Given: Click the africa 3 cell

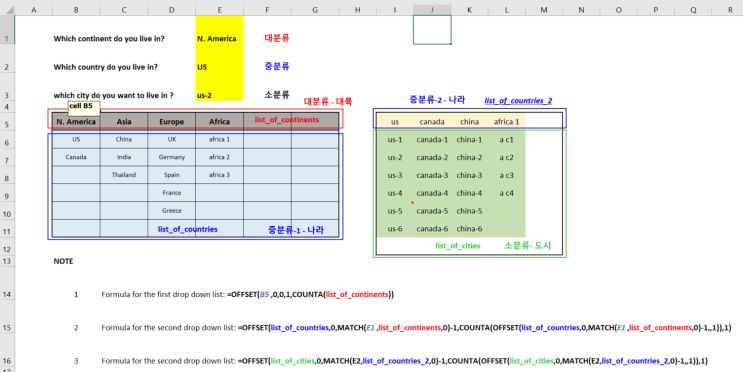Looking at the screenshot, I should pyautogui.click(x=219, y=175).
